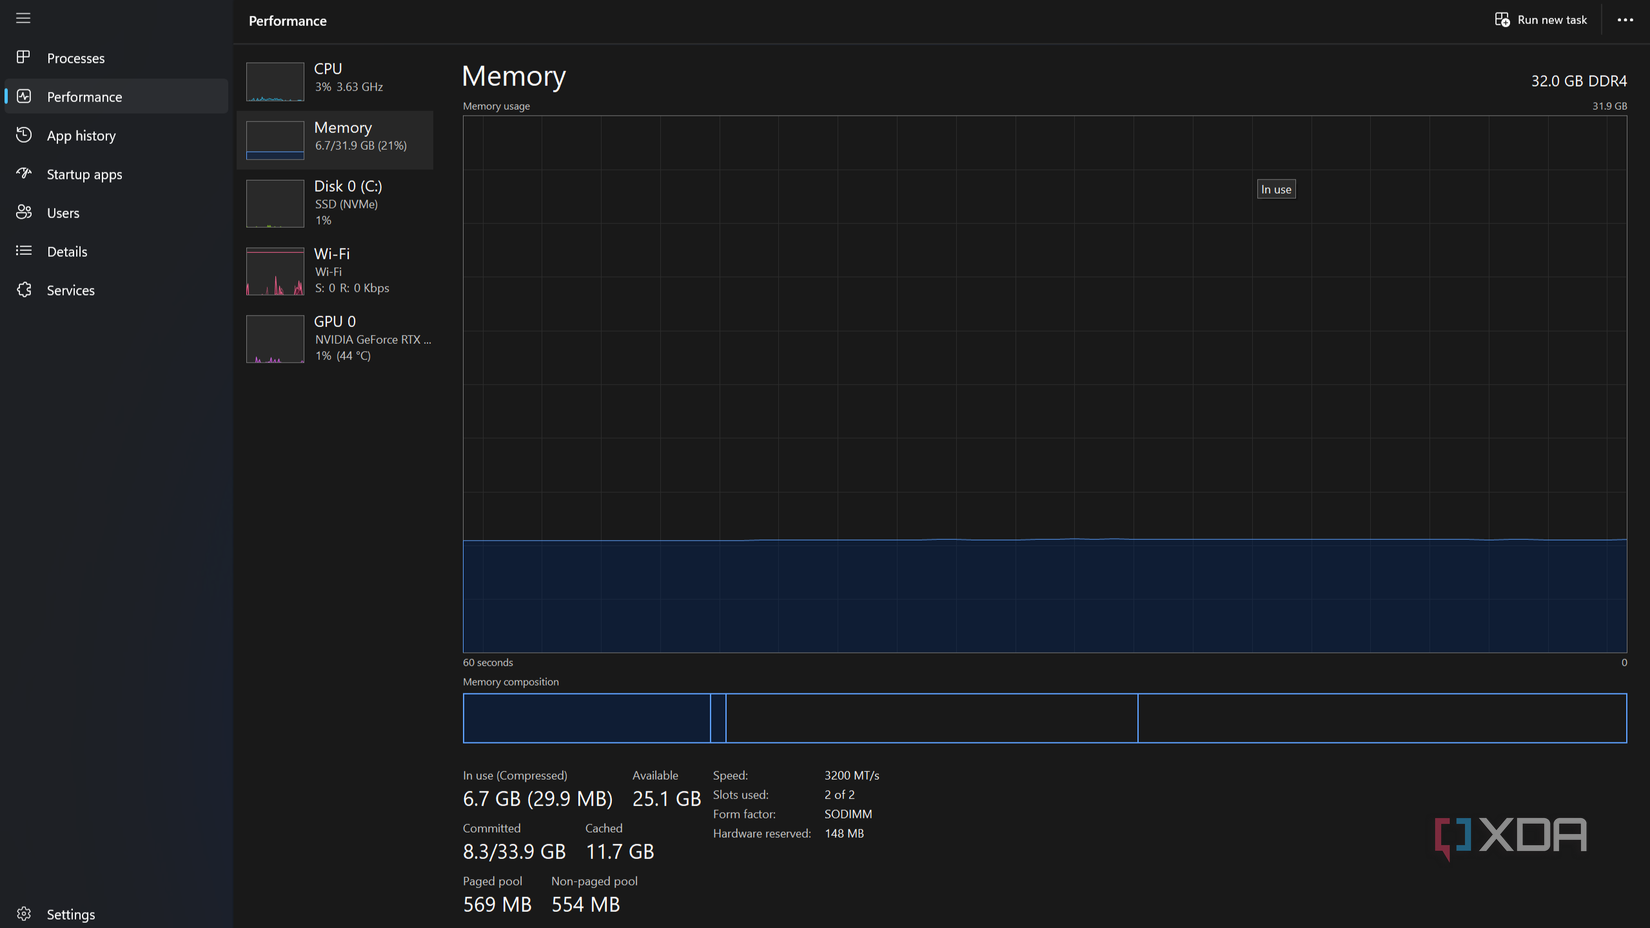
Task: Open the hamburger navigation menu
Action: (23, 18)
